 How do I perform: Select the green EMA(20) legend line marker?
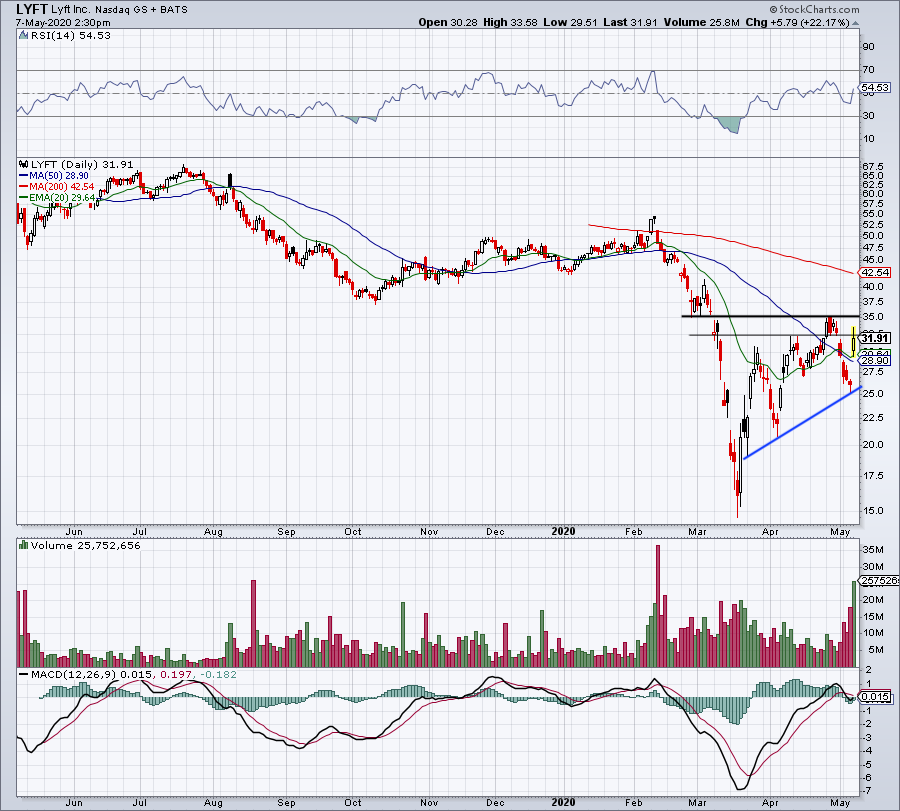pyautogui.click(x=24, y=197)
